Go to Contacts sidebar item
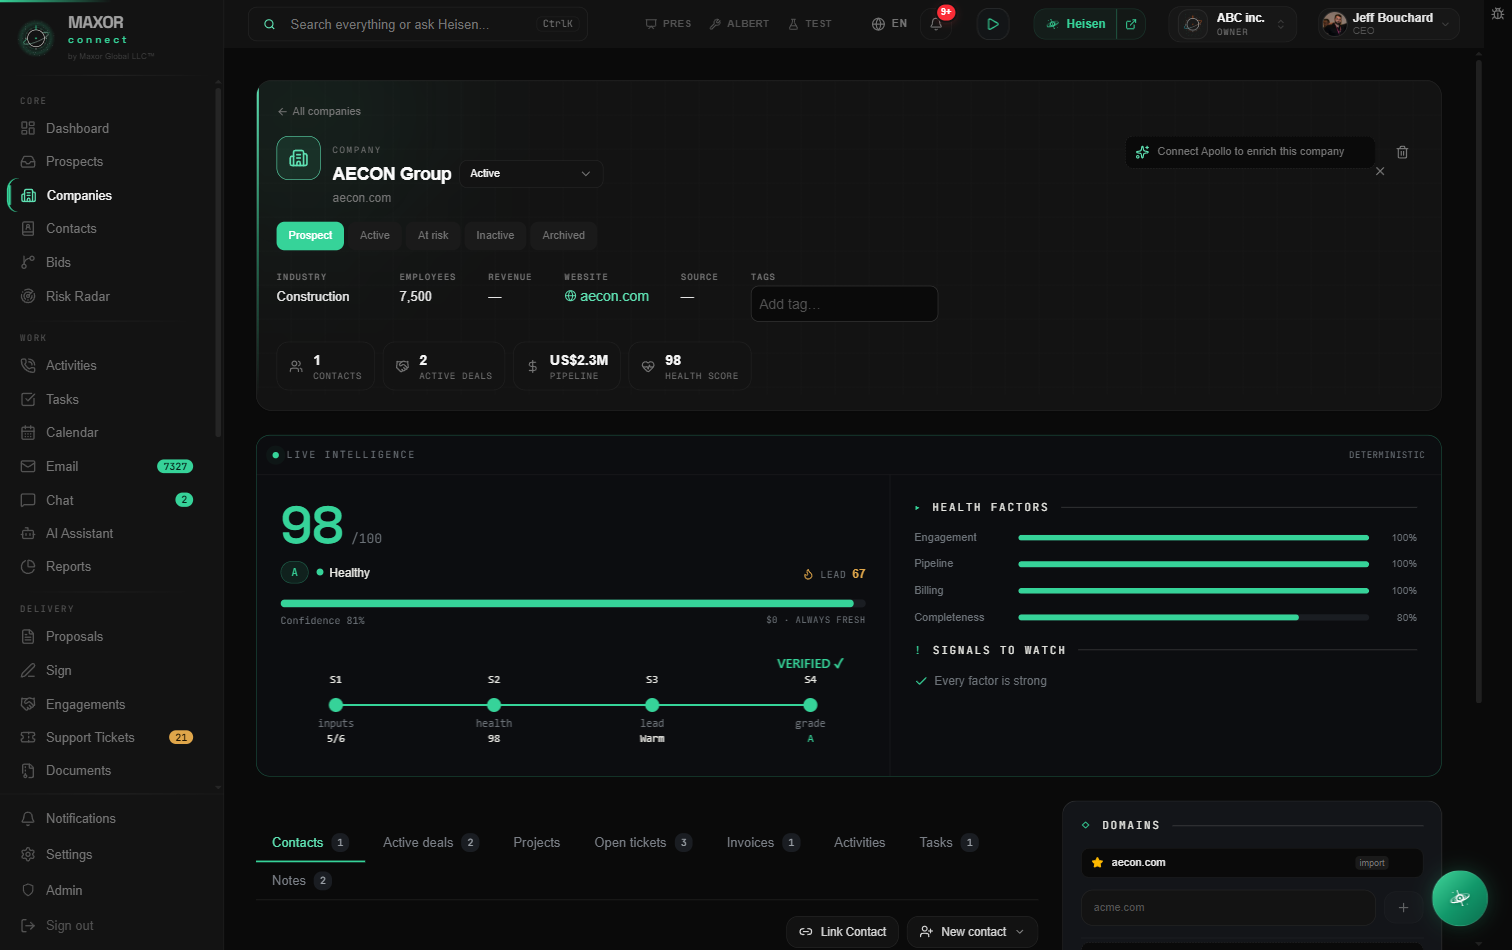The width and height of the screenshot is (1512, 950). click(71, 228)
